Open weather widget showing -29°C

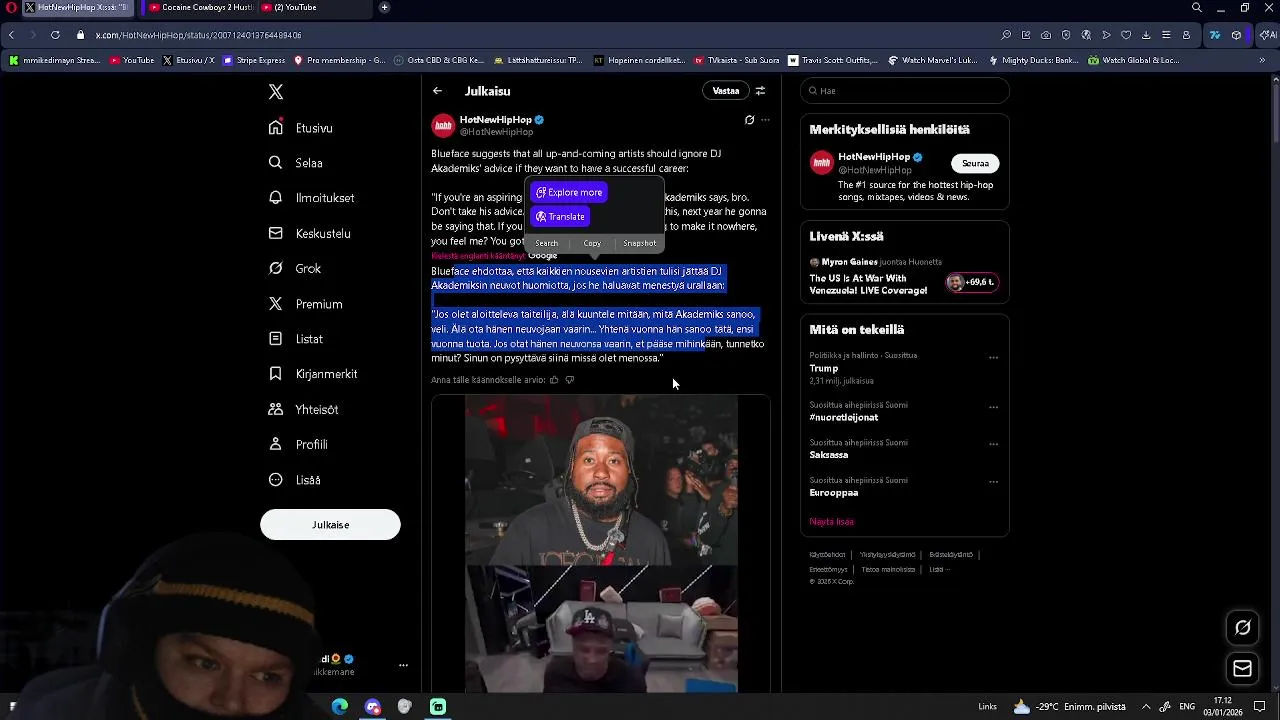[x=1069, y=707]
